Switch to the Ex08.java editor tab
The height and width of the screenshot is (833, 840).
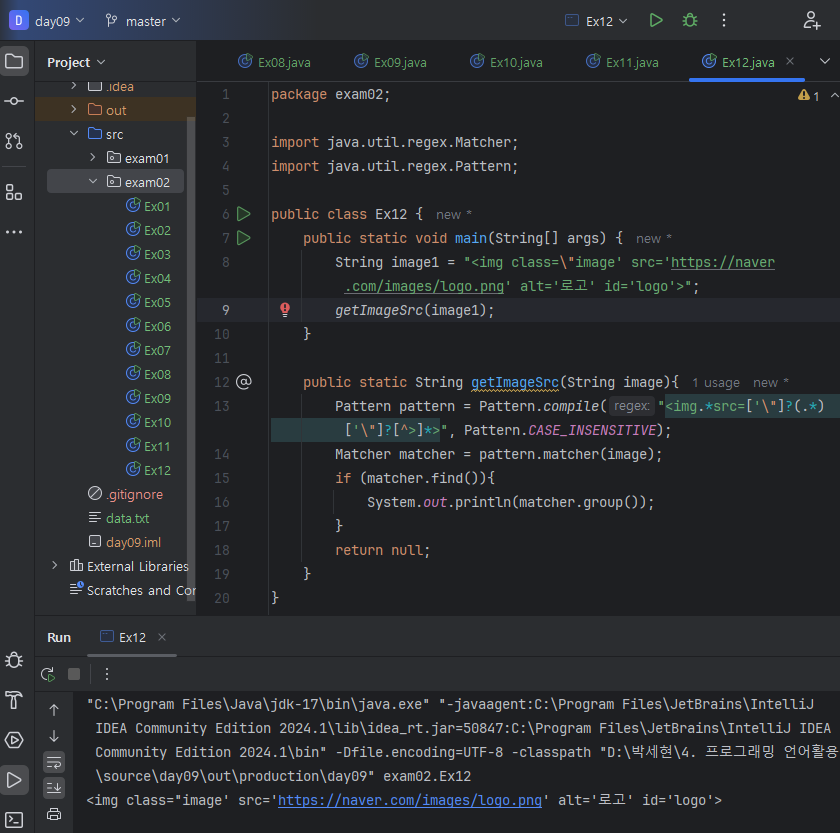(274, 62)
